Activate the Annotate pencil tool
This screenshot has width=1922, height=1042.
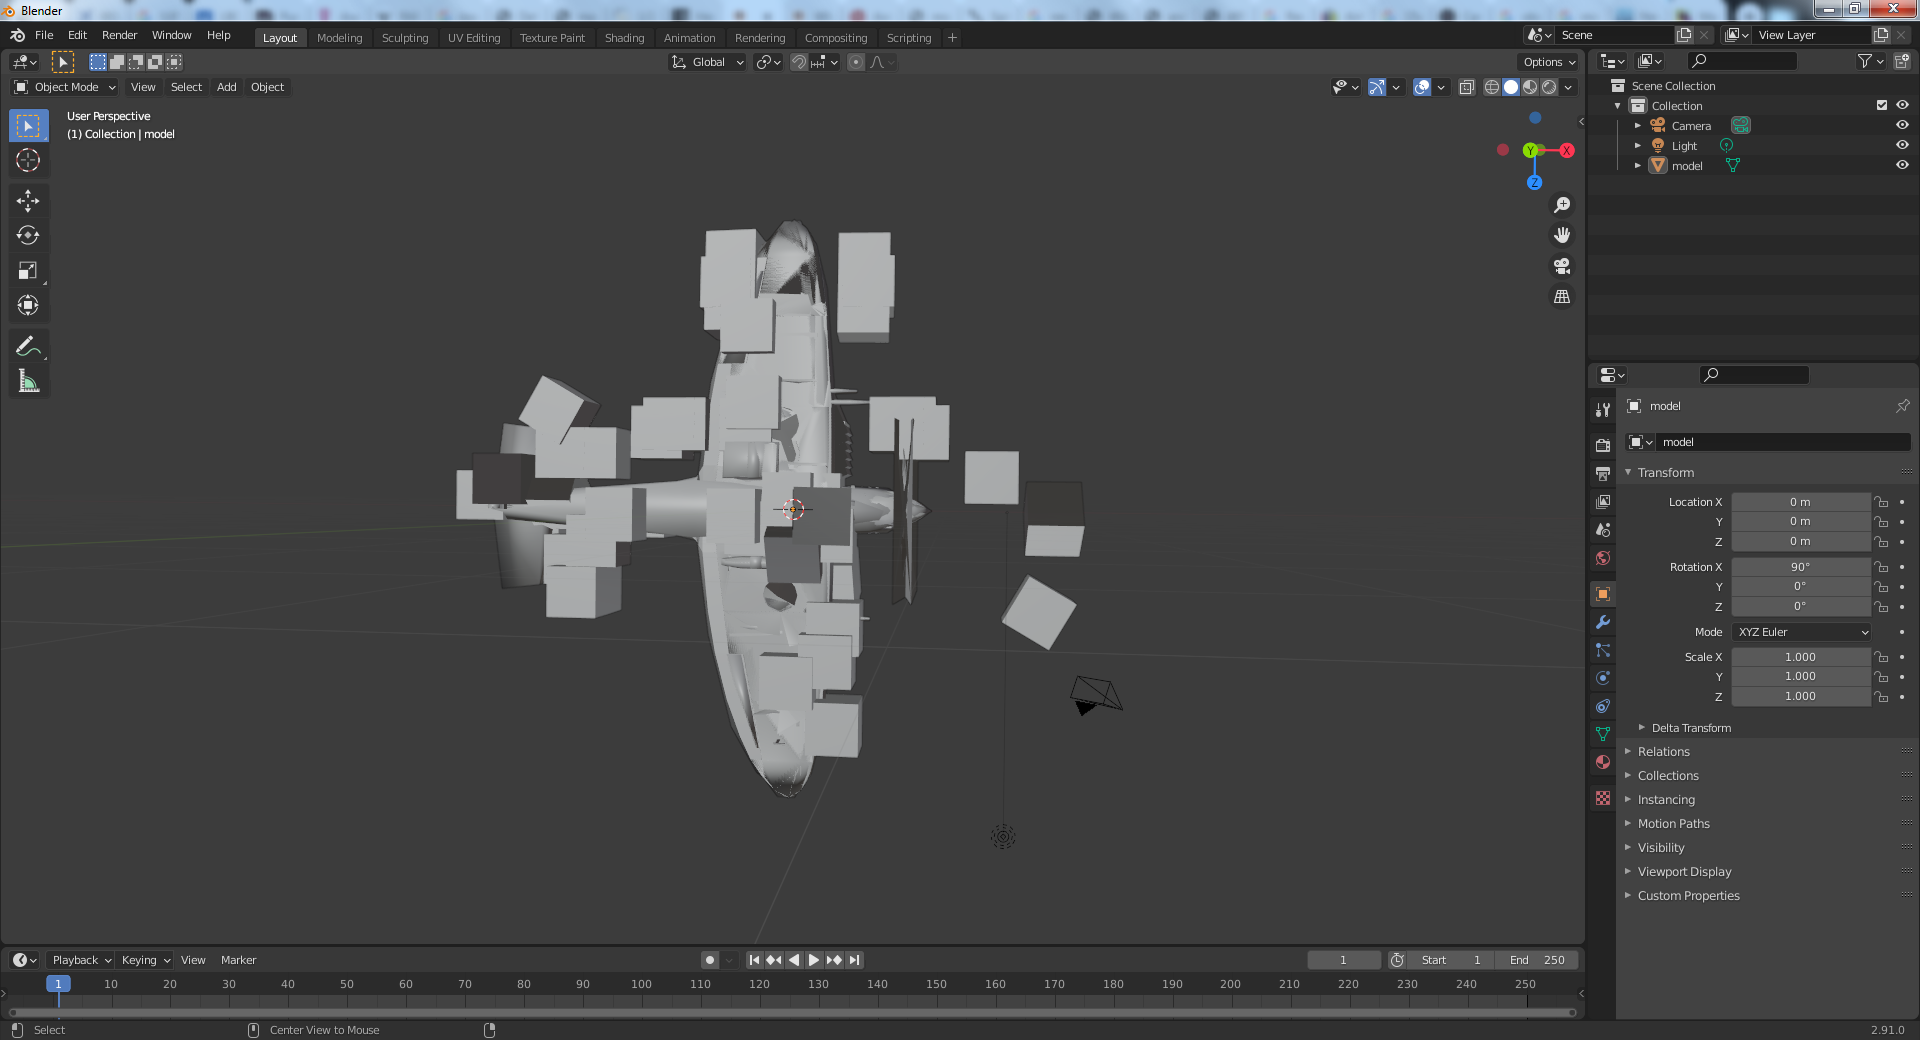coord(28,347)
